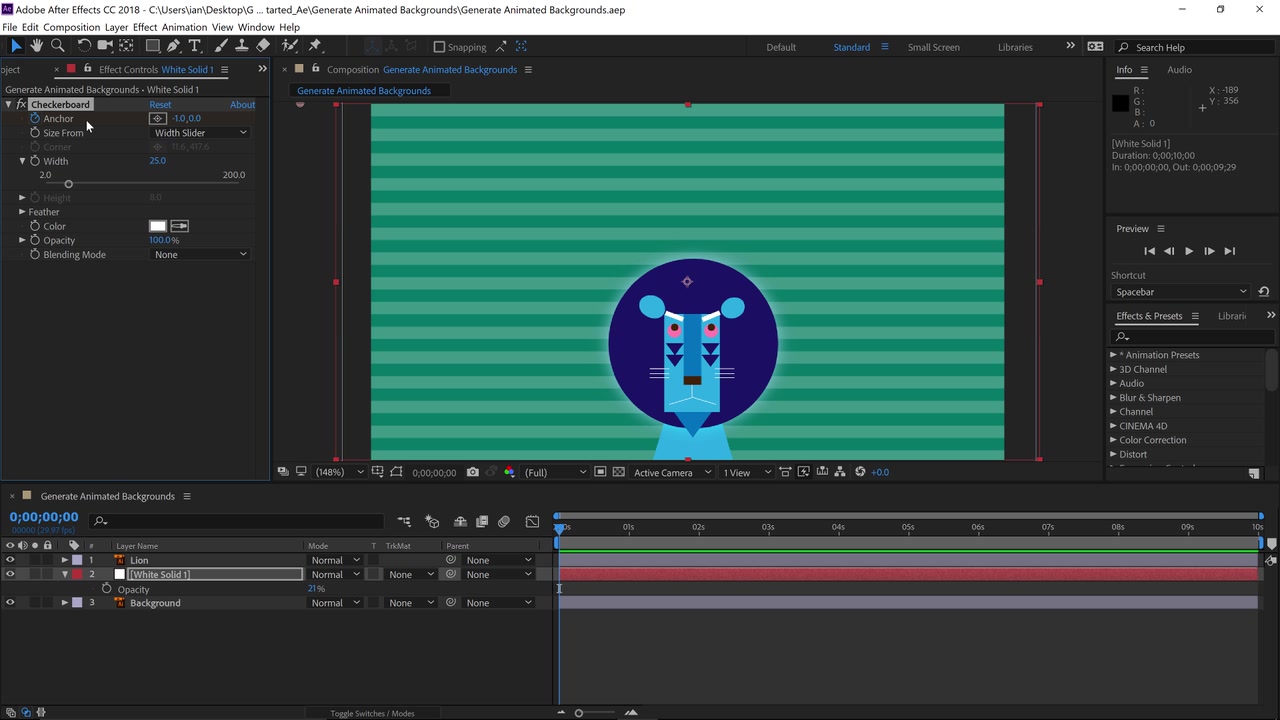1280x720 pixels.
Task: Open the Composition menu
Action: point(71,27)
